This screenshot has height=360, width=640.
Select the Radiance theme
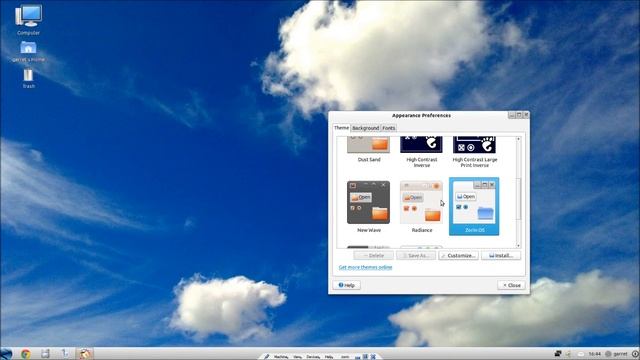pos(421,207)
